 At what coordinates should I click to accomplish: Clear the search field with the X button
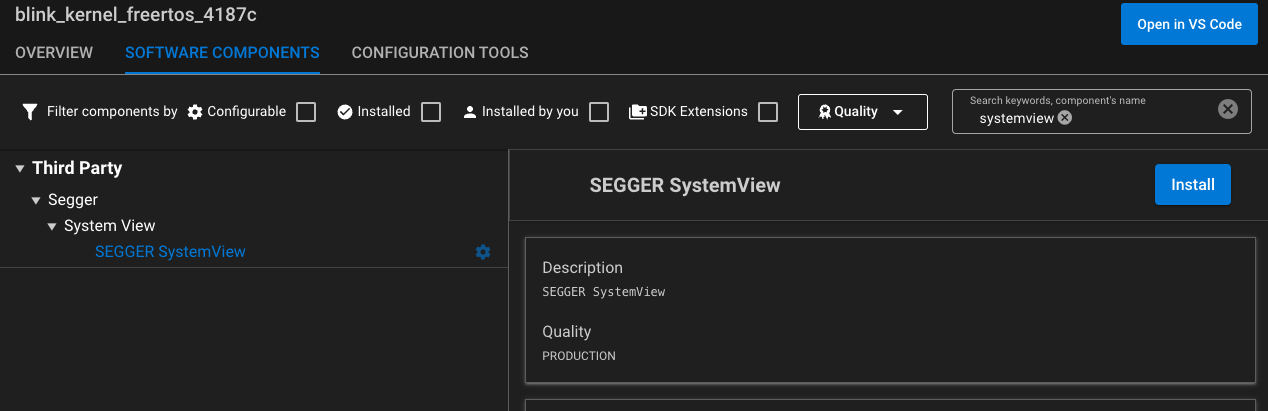pyautogui.click(x=1228, y=109)
